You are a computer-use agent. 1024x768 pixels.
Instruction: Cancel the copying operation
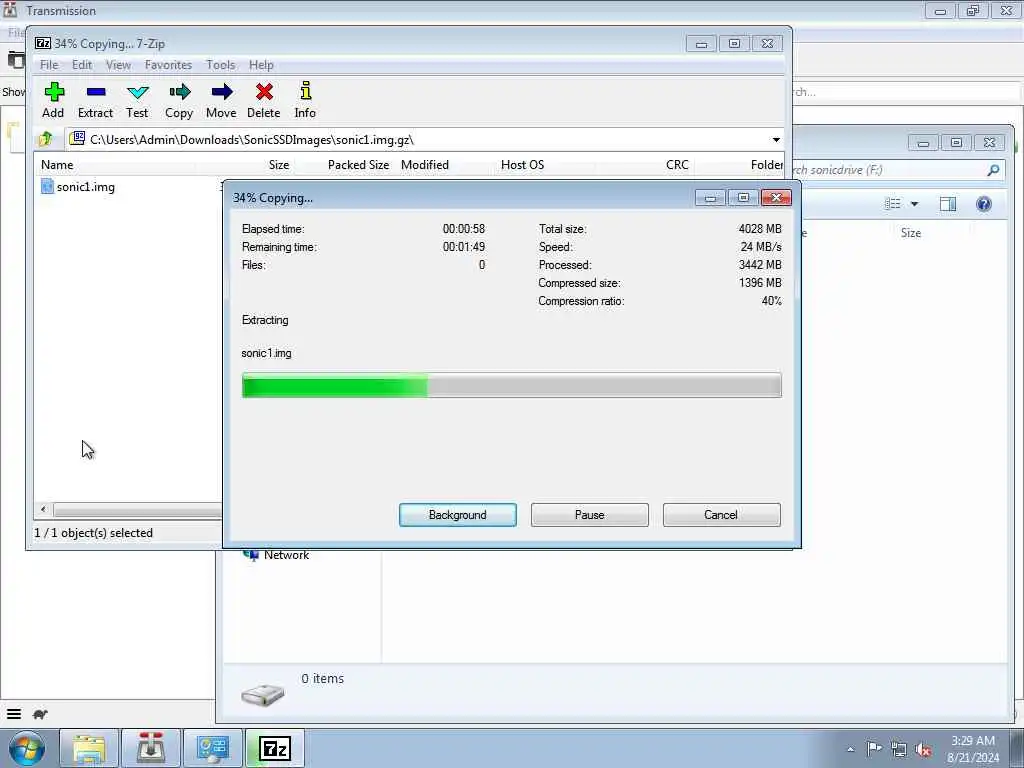point(721,515)
